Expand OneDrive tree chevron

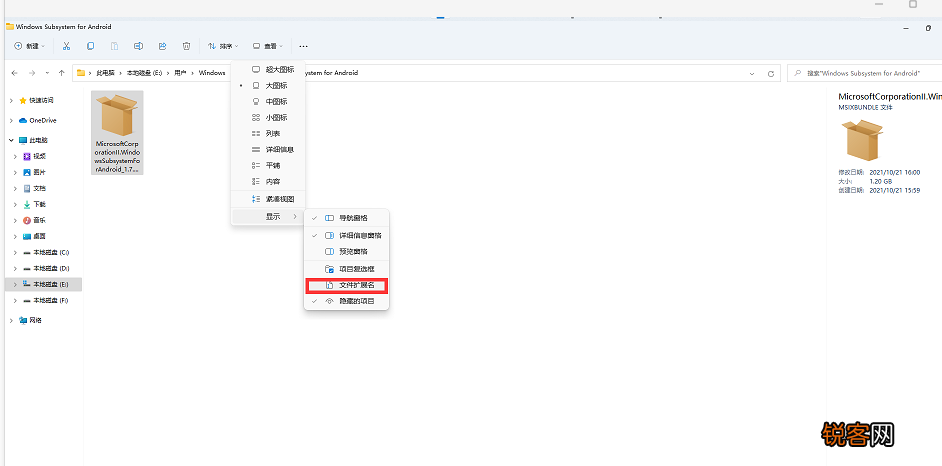(x=11, y=120)
